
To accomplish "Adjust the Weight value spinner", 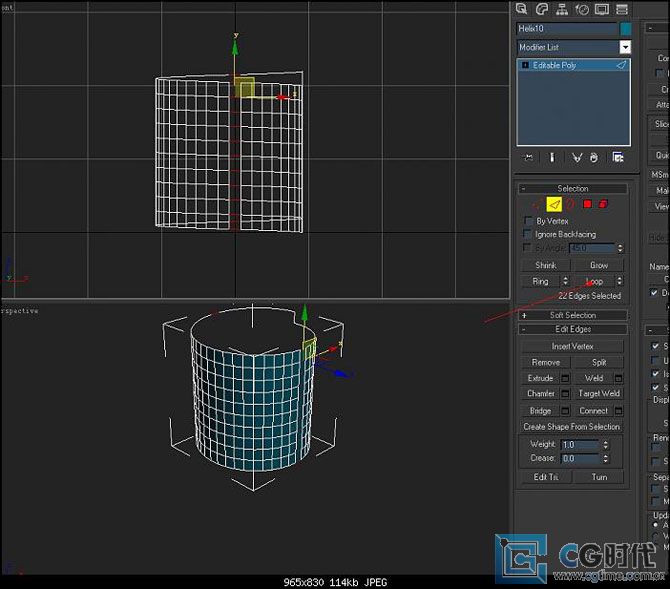I will (605, 445).
